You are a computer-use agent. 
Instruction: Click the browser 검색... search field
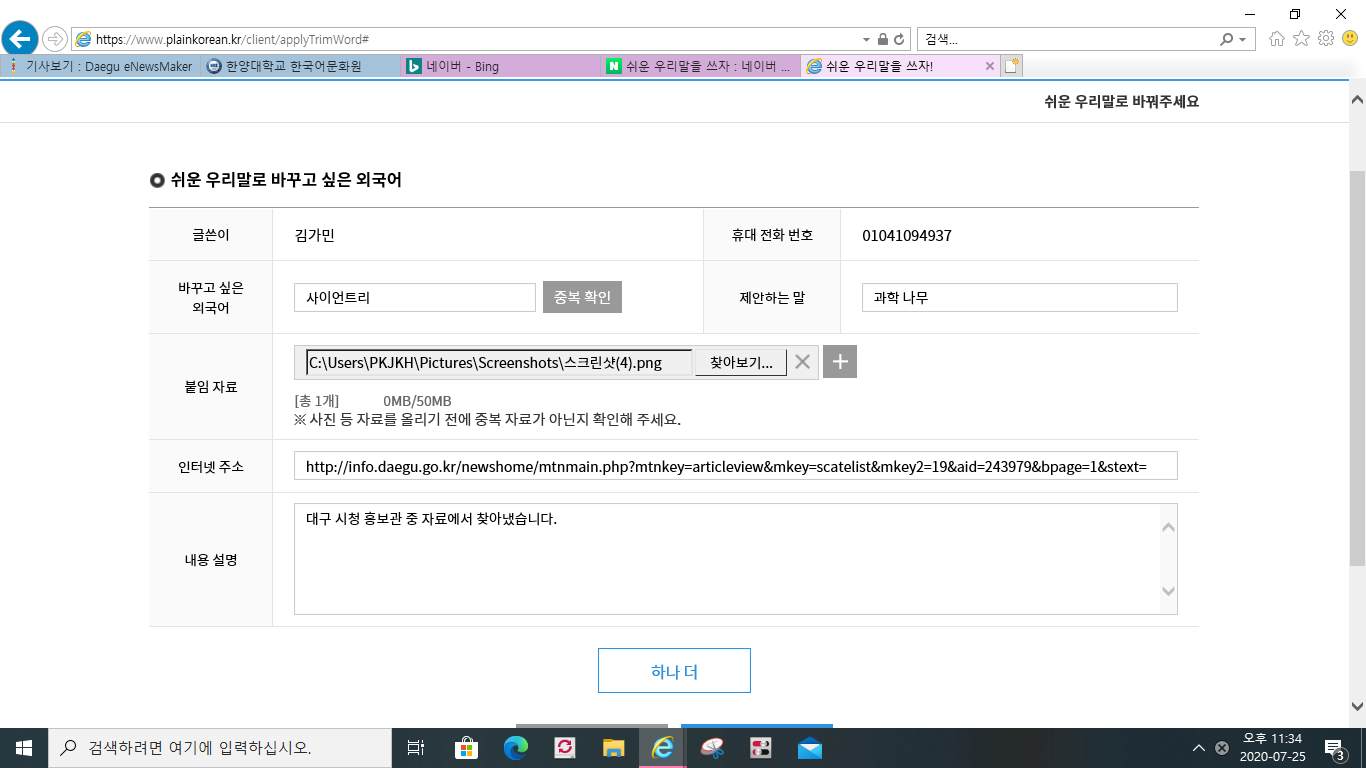tap(1068, 39)
